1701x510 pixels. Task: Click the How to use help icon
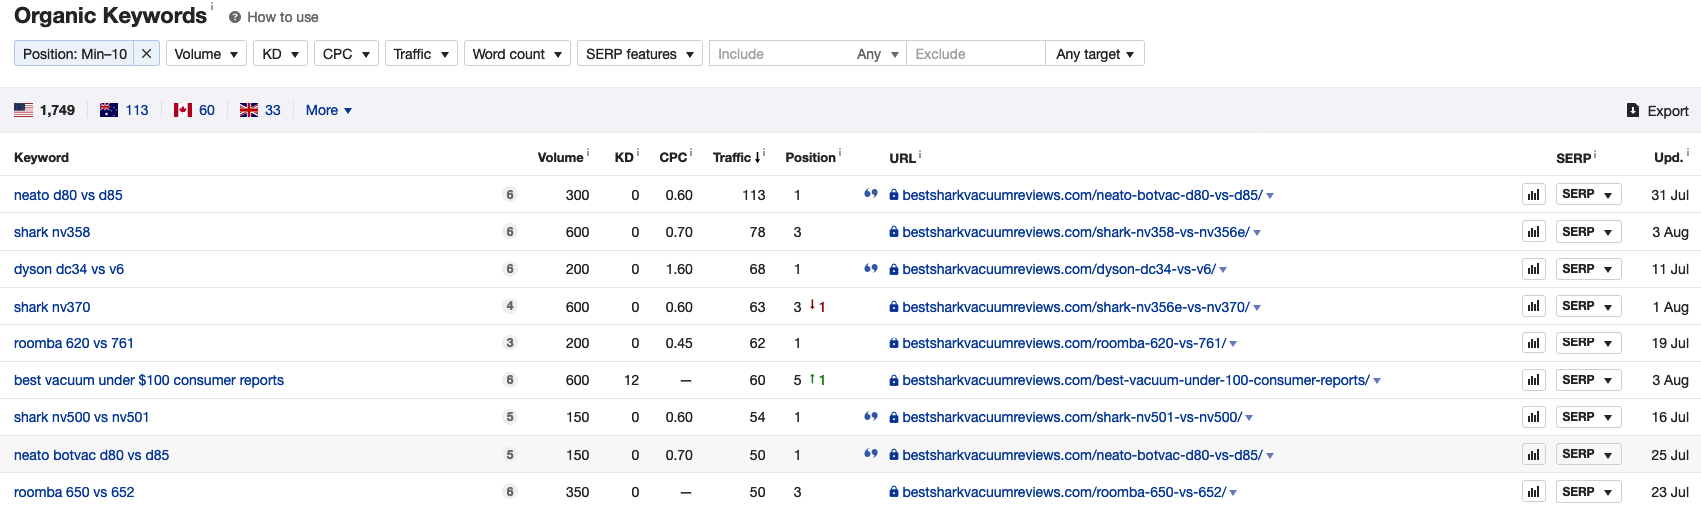[235, 17]
